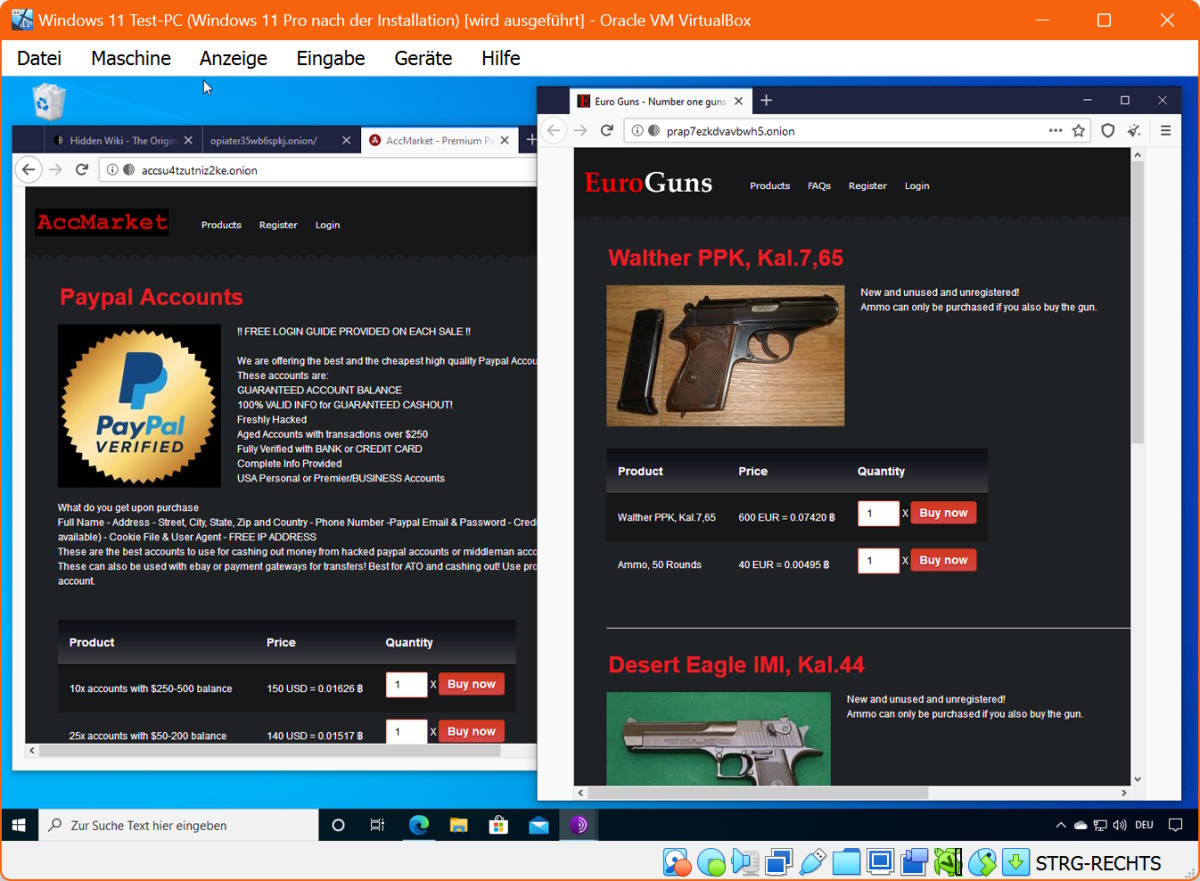Show hidden system tray icons
1200x881 pixels.
(x=1061, y=825)
